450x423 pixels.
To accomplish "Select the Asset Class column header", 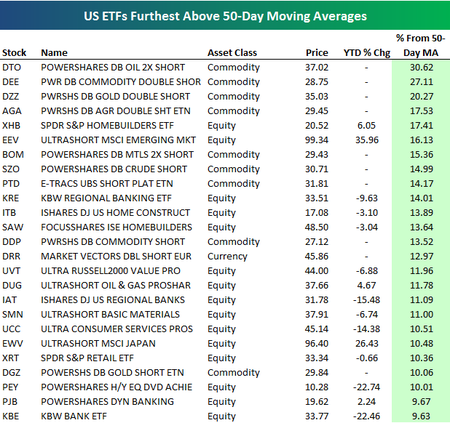I will (232, 53).
